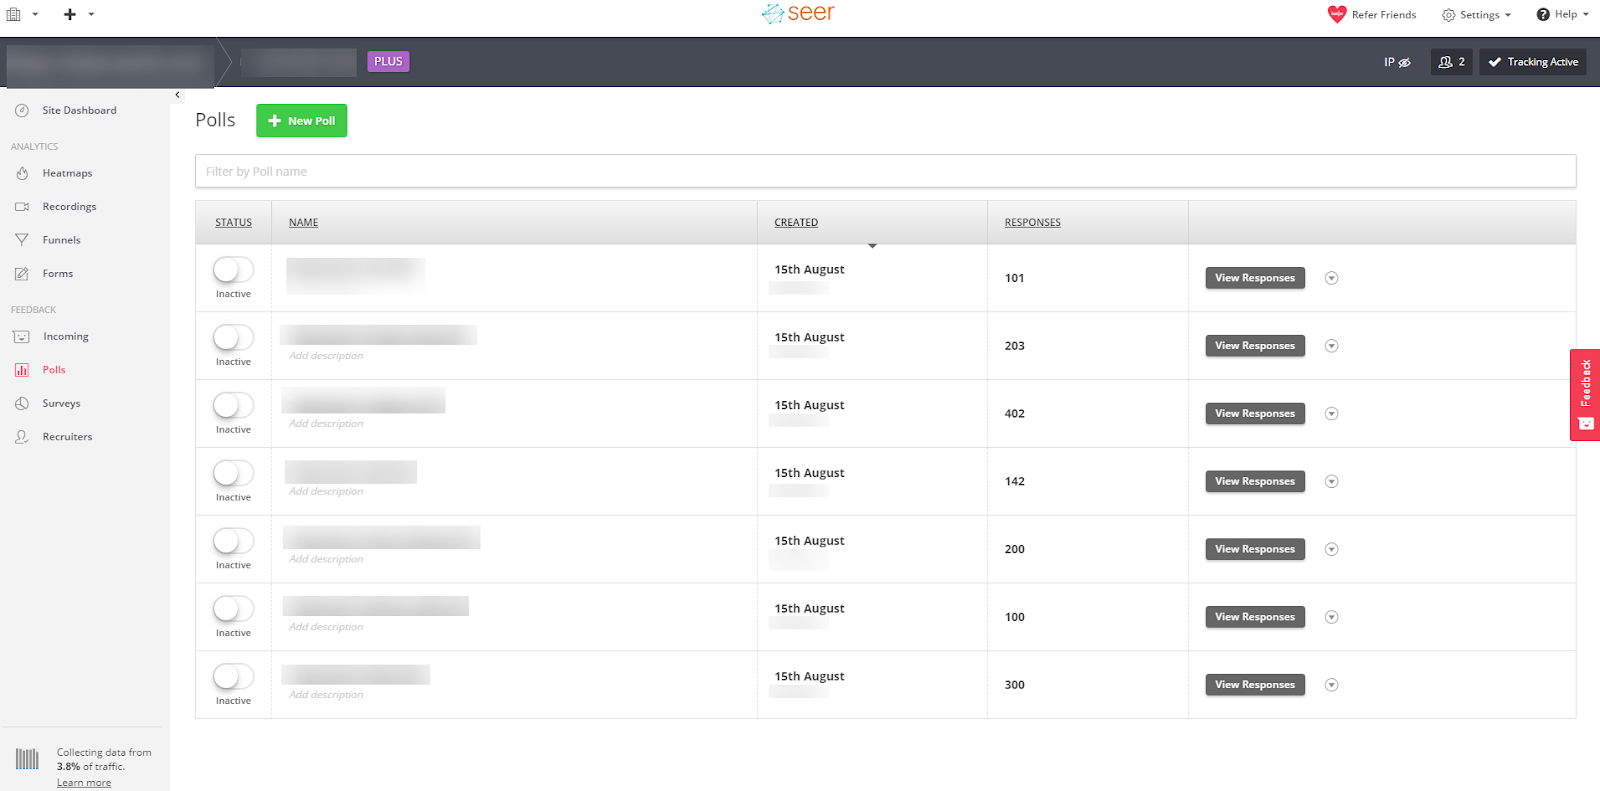
Task: Go to Site Dashboard
Action: pyautogui.click(x=79, y=111)
